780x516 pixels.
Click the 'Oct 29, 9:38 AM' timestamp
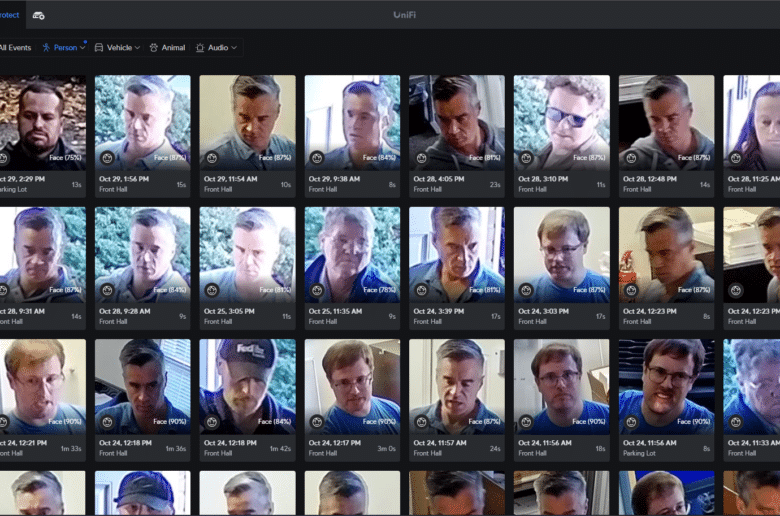tap(334, 179)
